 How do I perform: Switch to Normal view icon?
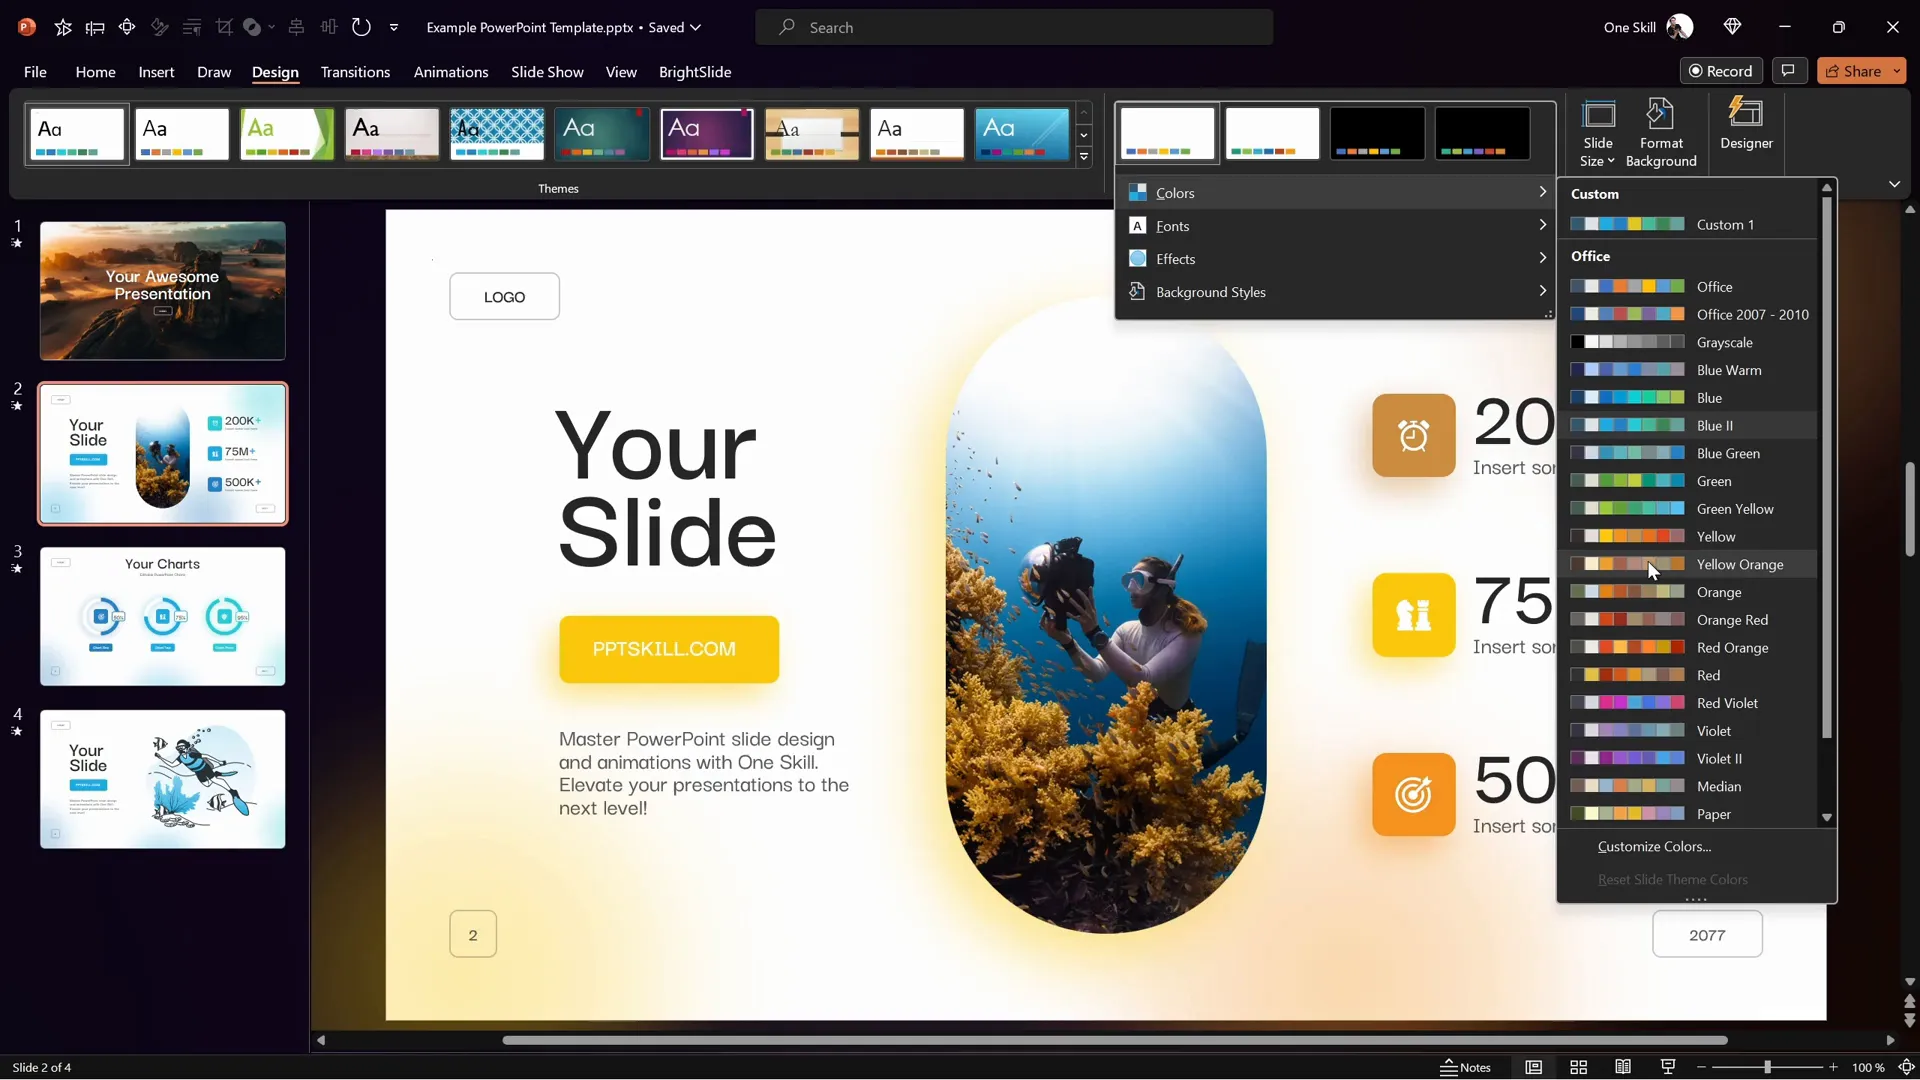click(x=1533, y=1067)
